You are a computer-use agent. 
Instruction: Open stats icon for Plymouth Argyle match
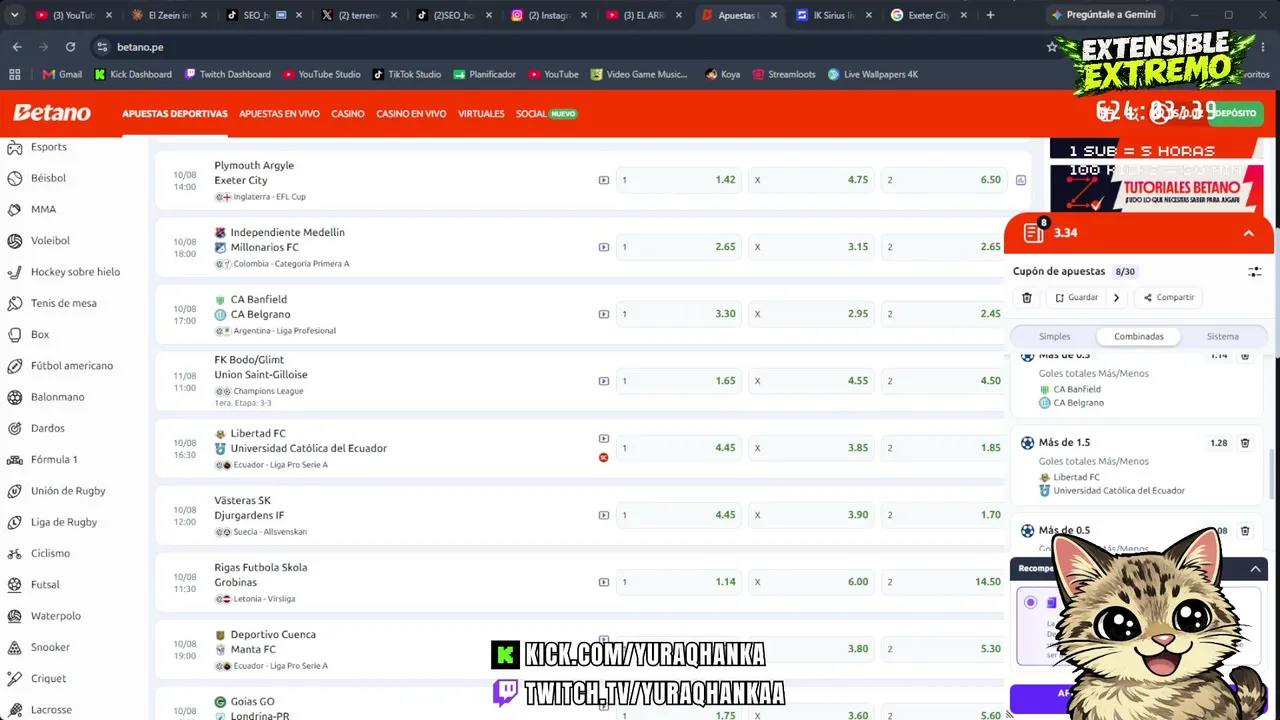click(1020, 180)
